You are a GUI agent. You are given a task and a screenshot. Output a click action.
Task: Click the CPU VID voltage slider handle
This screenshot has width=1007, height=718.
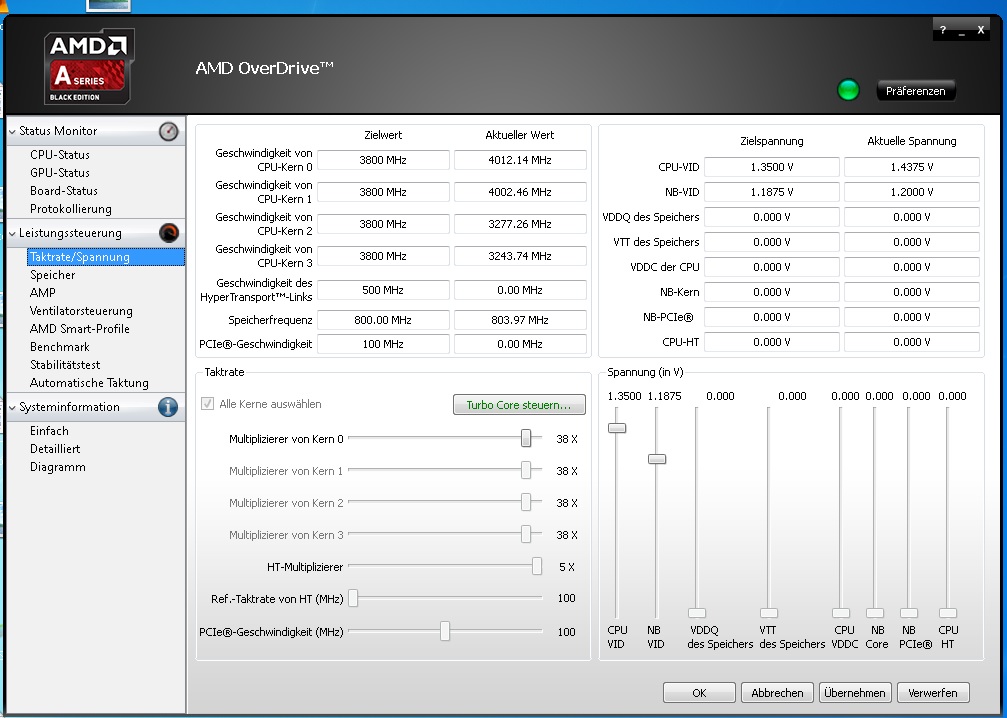click(x=617, y=428)
